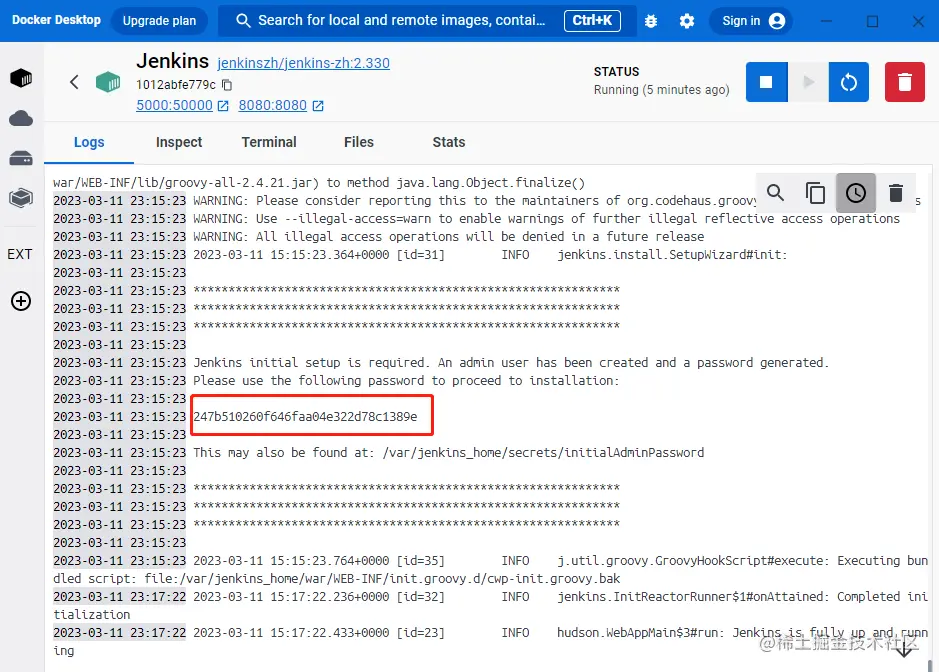Switch to the Inspect tab
The image size is (939, 672).
178,142
